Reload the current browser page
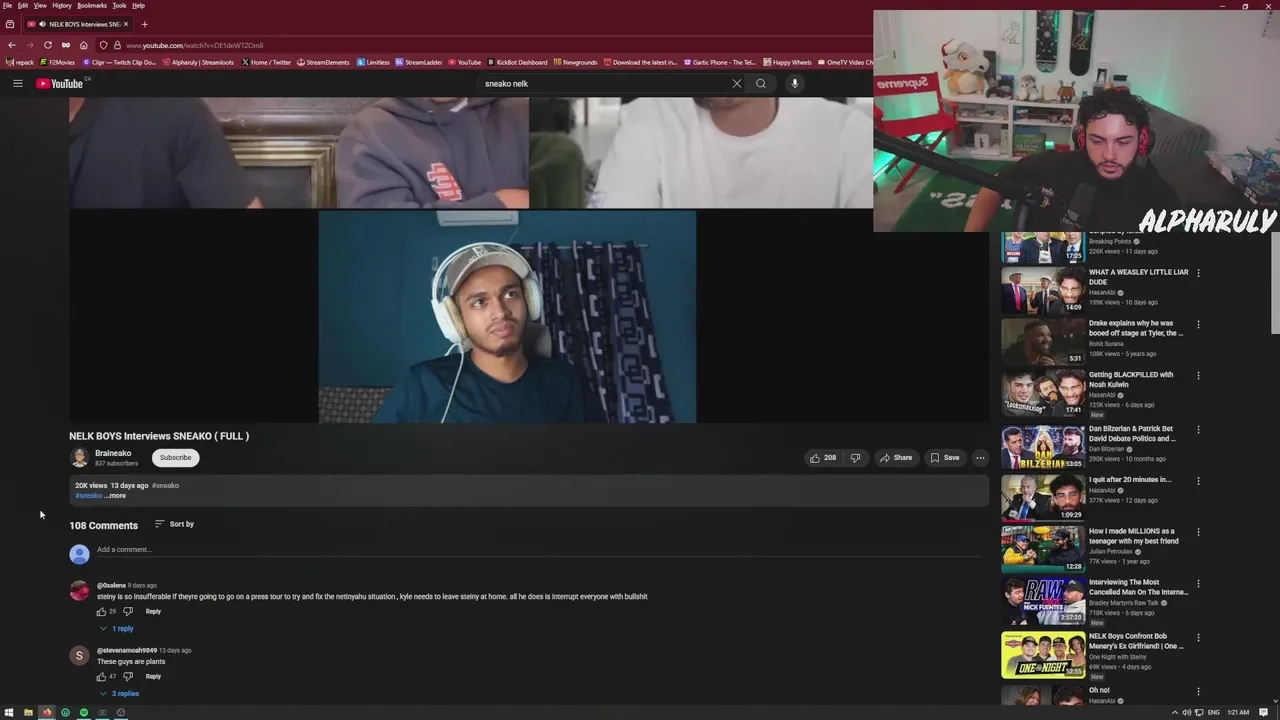The width and height of the screenshot is (1280, 720). tap(47, 45)
